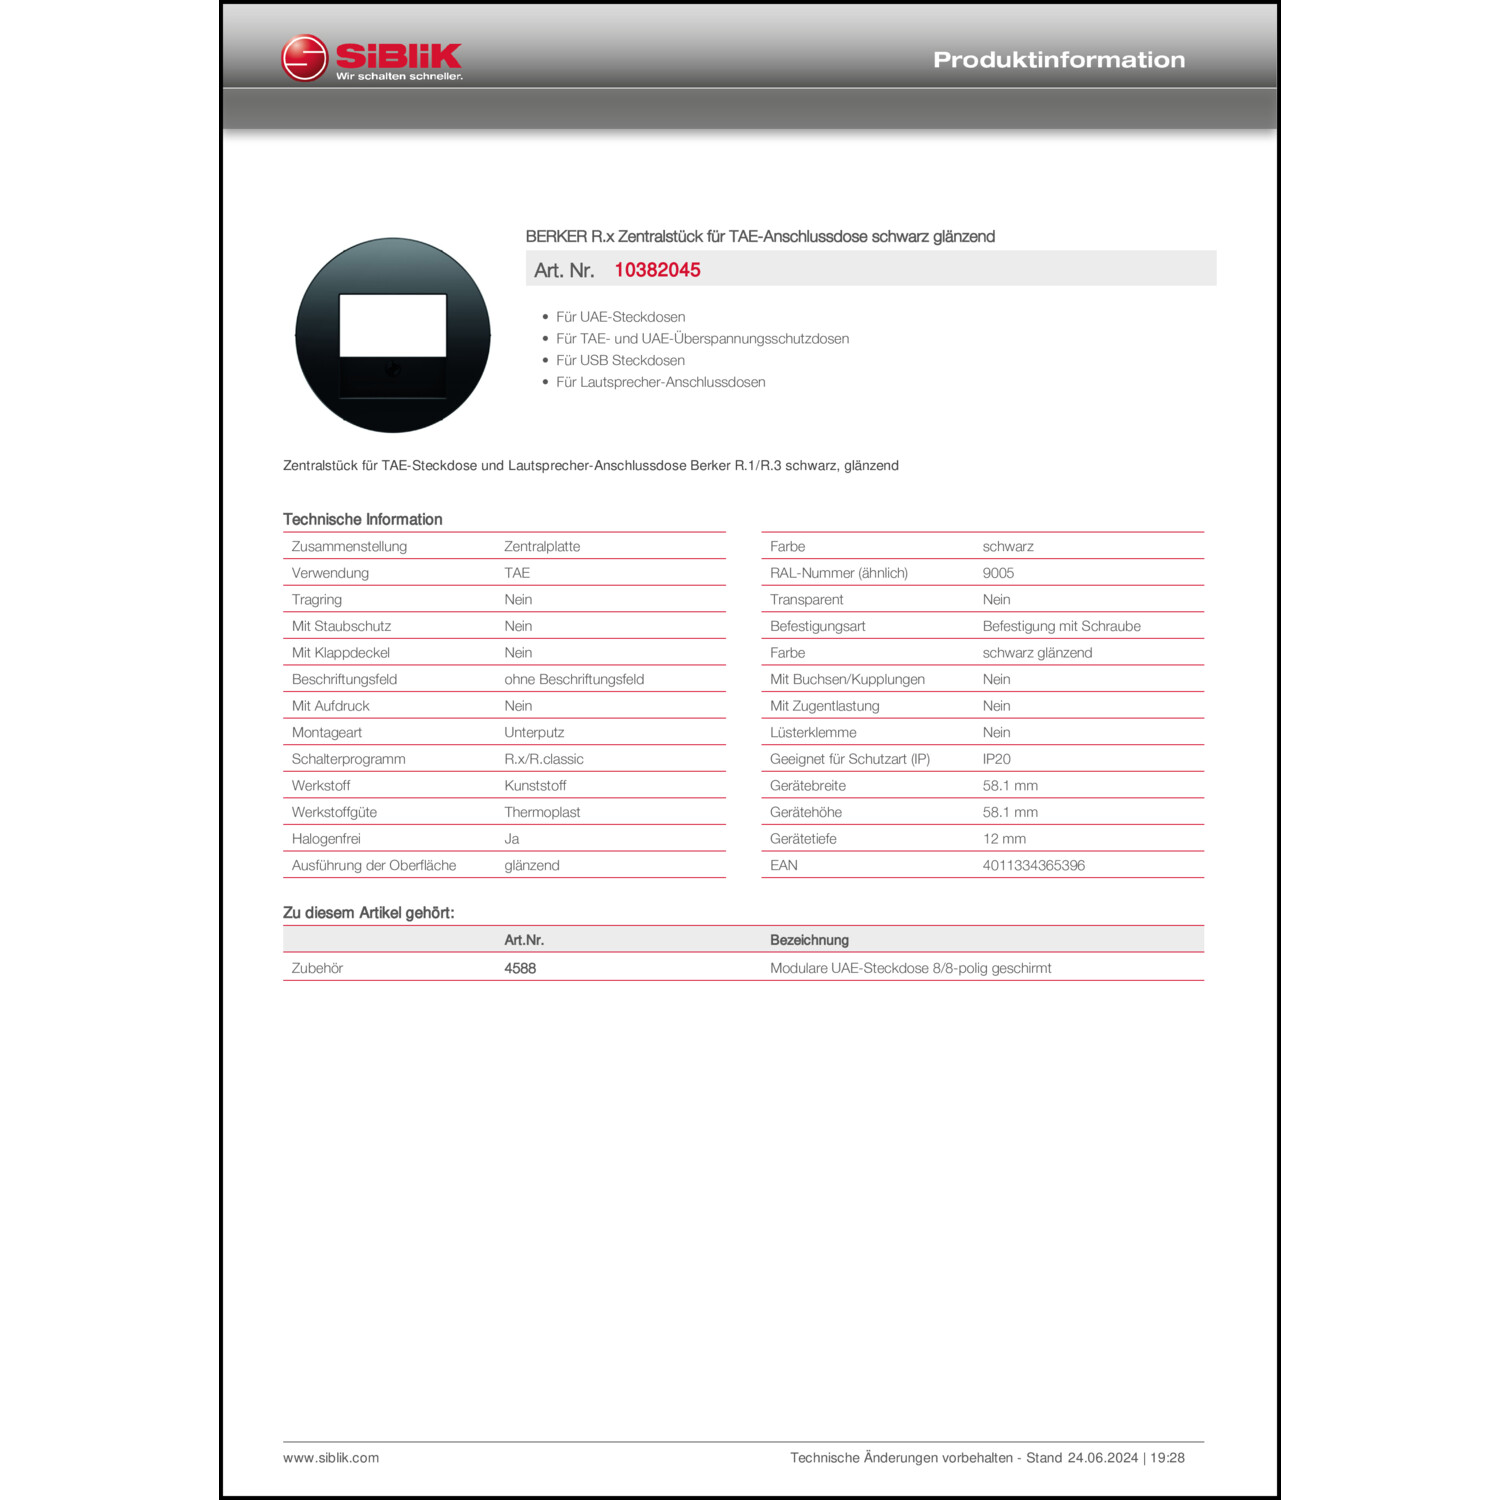The width and height of the screenshot is (1500, 1500).
Task: Click the Produktinformation header title
Action: pos(1059,60)
